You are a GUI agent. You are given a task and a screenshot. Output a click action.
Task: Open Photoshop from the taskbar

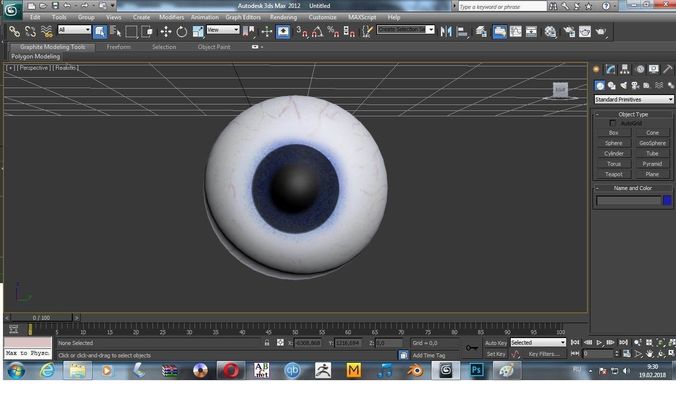[x=476, y=370]
